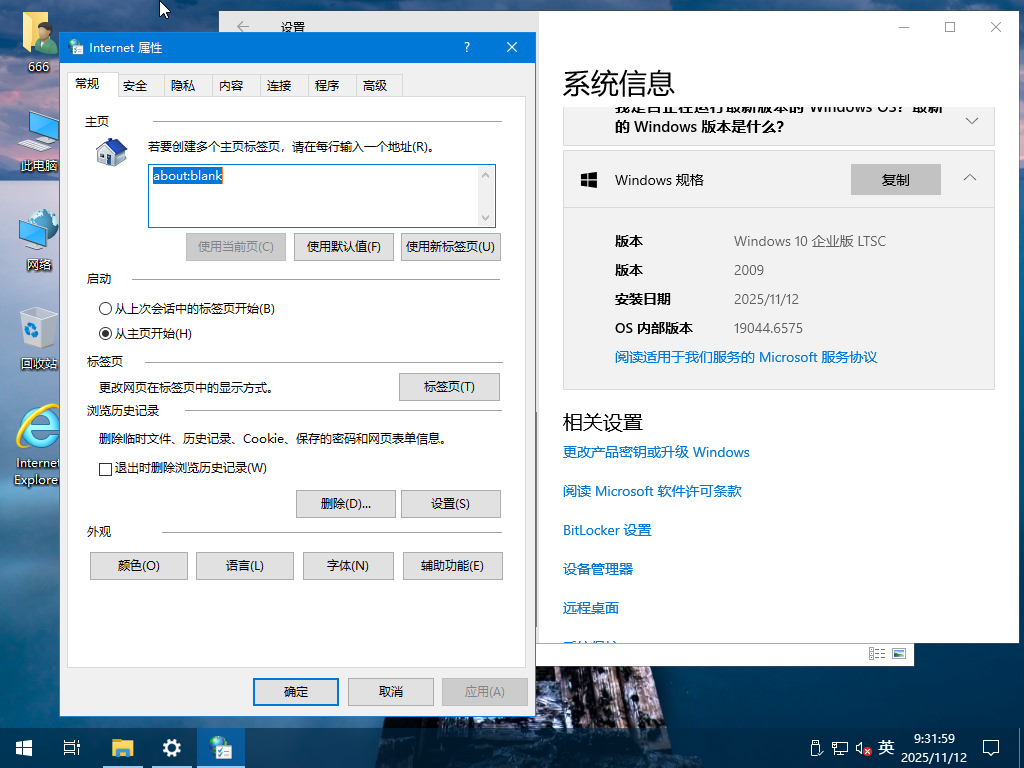Viewport: 1024px width, 768px height.
Task: Open the notification center icon
Action: pos(991,747)
